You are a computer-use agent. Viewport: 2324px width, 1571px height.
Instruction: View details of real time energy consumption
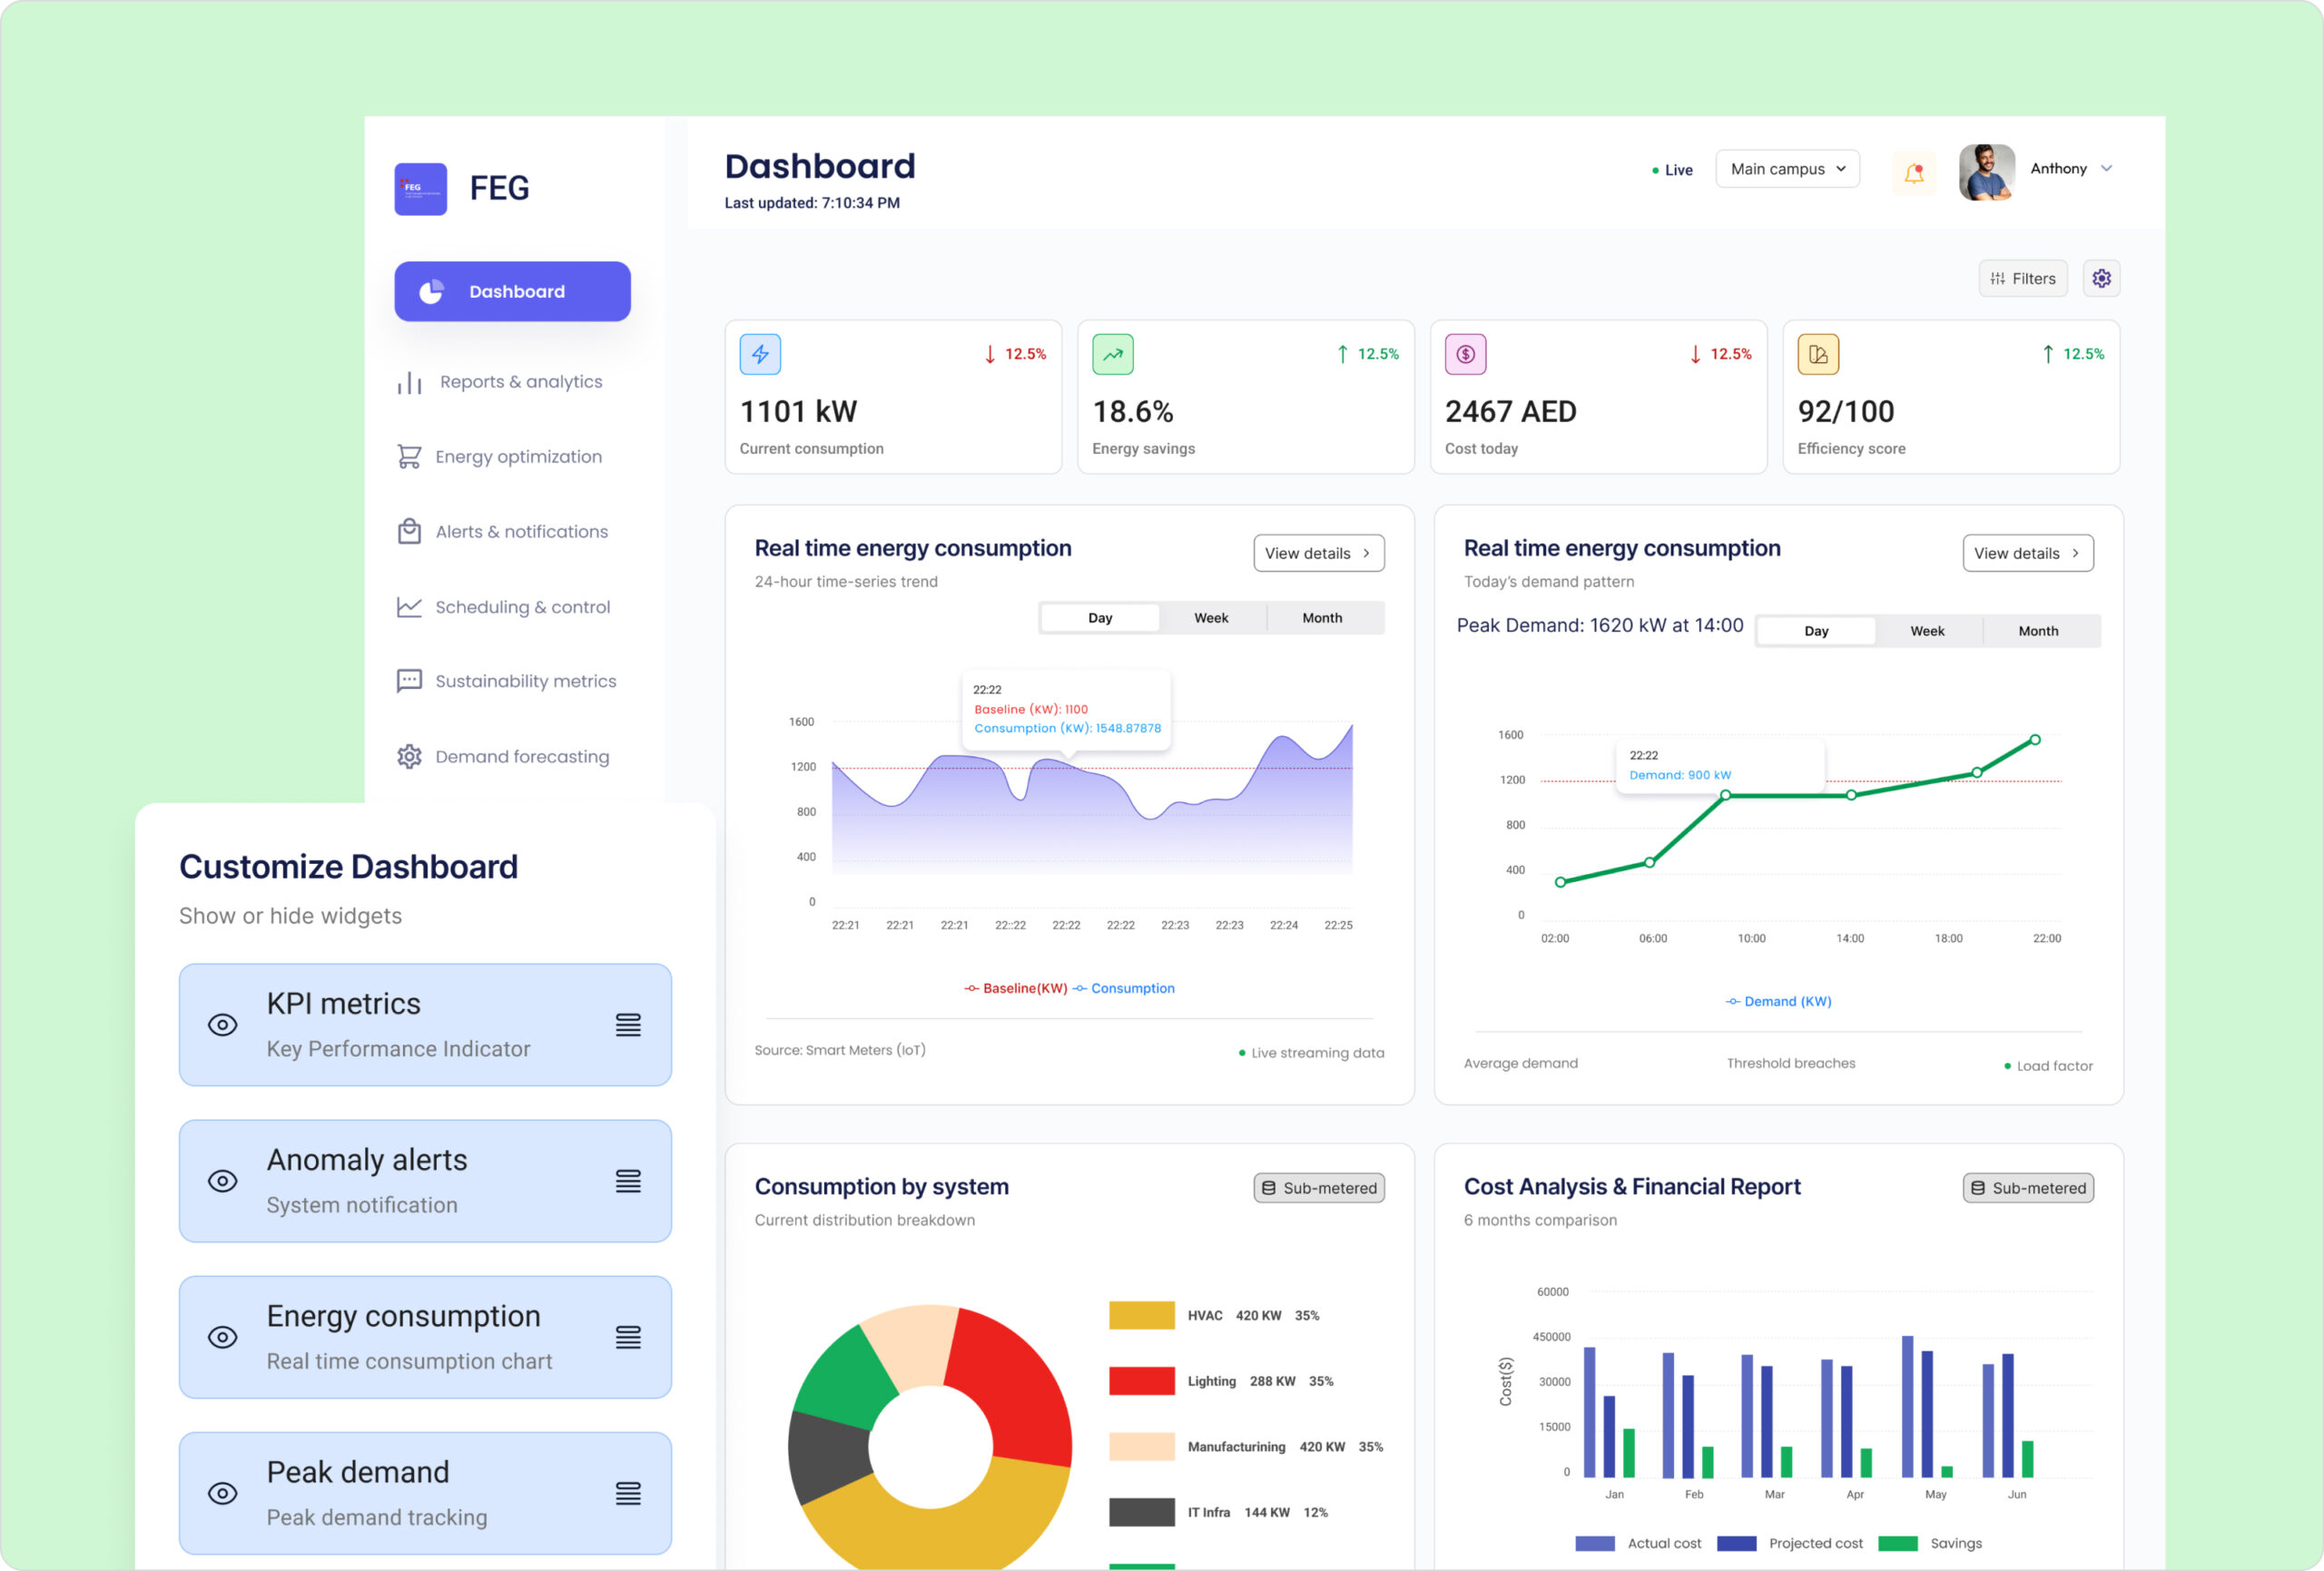pyautogui.click(x=1318, y=552)
